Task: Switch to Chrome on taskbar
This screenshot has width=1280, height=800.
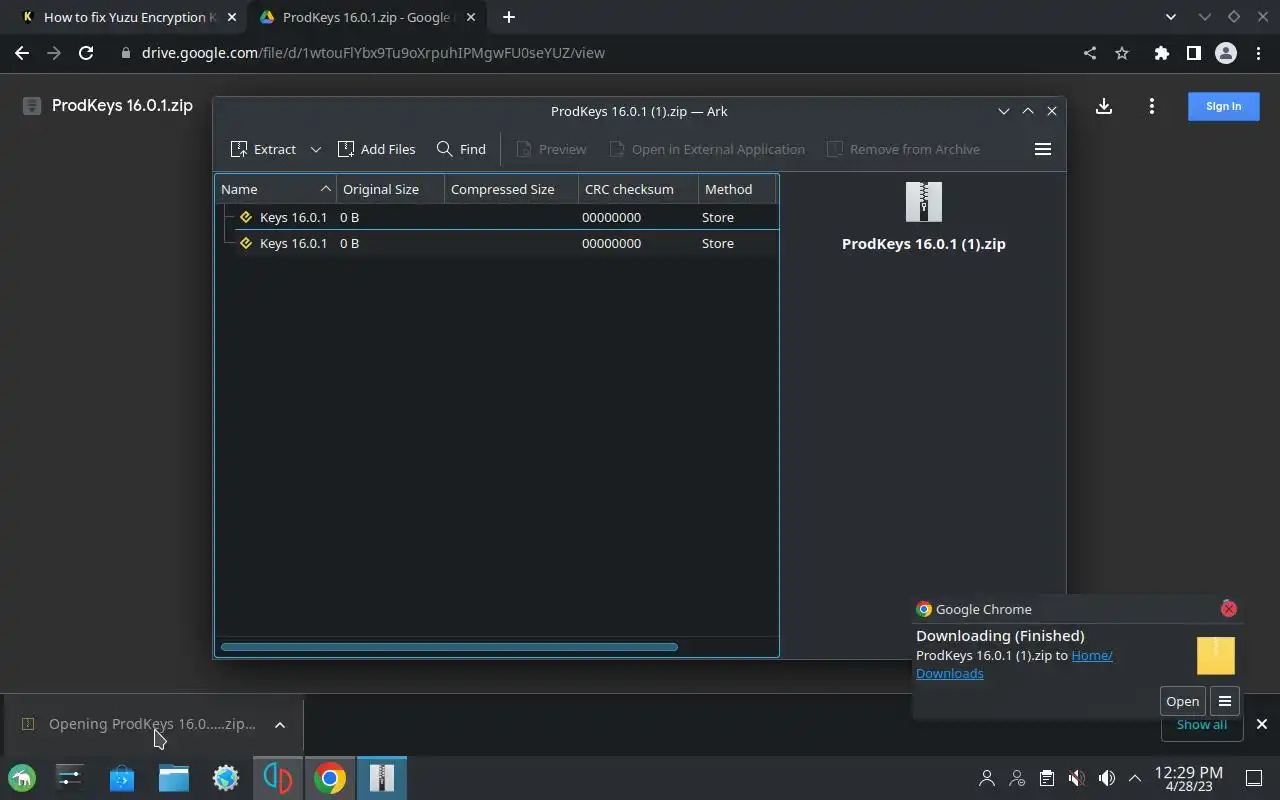Action: coord(330,778)
